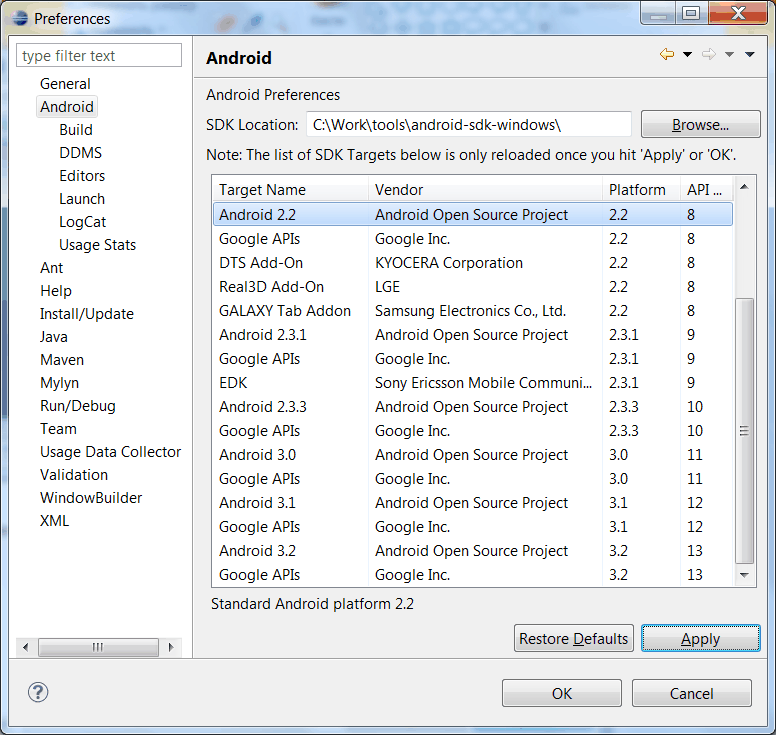Click the Apply button
776x735 pixels.
pyautogui.click(x=700, y=638)
